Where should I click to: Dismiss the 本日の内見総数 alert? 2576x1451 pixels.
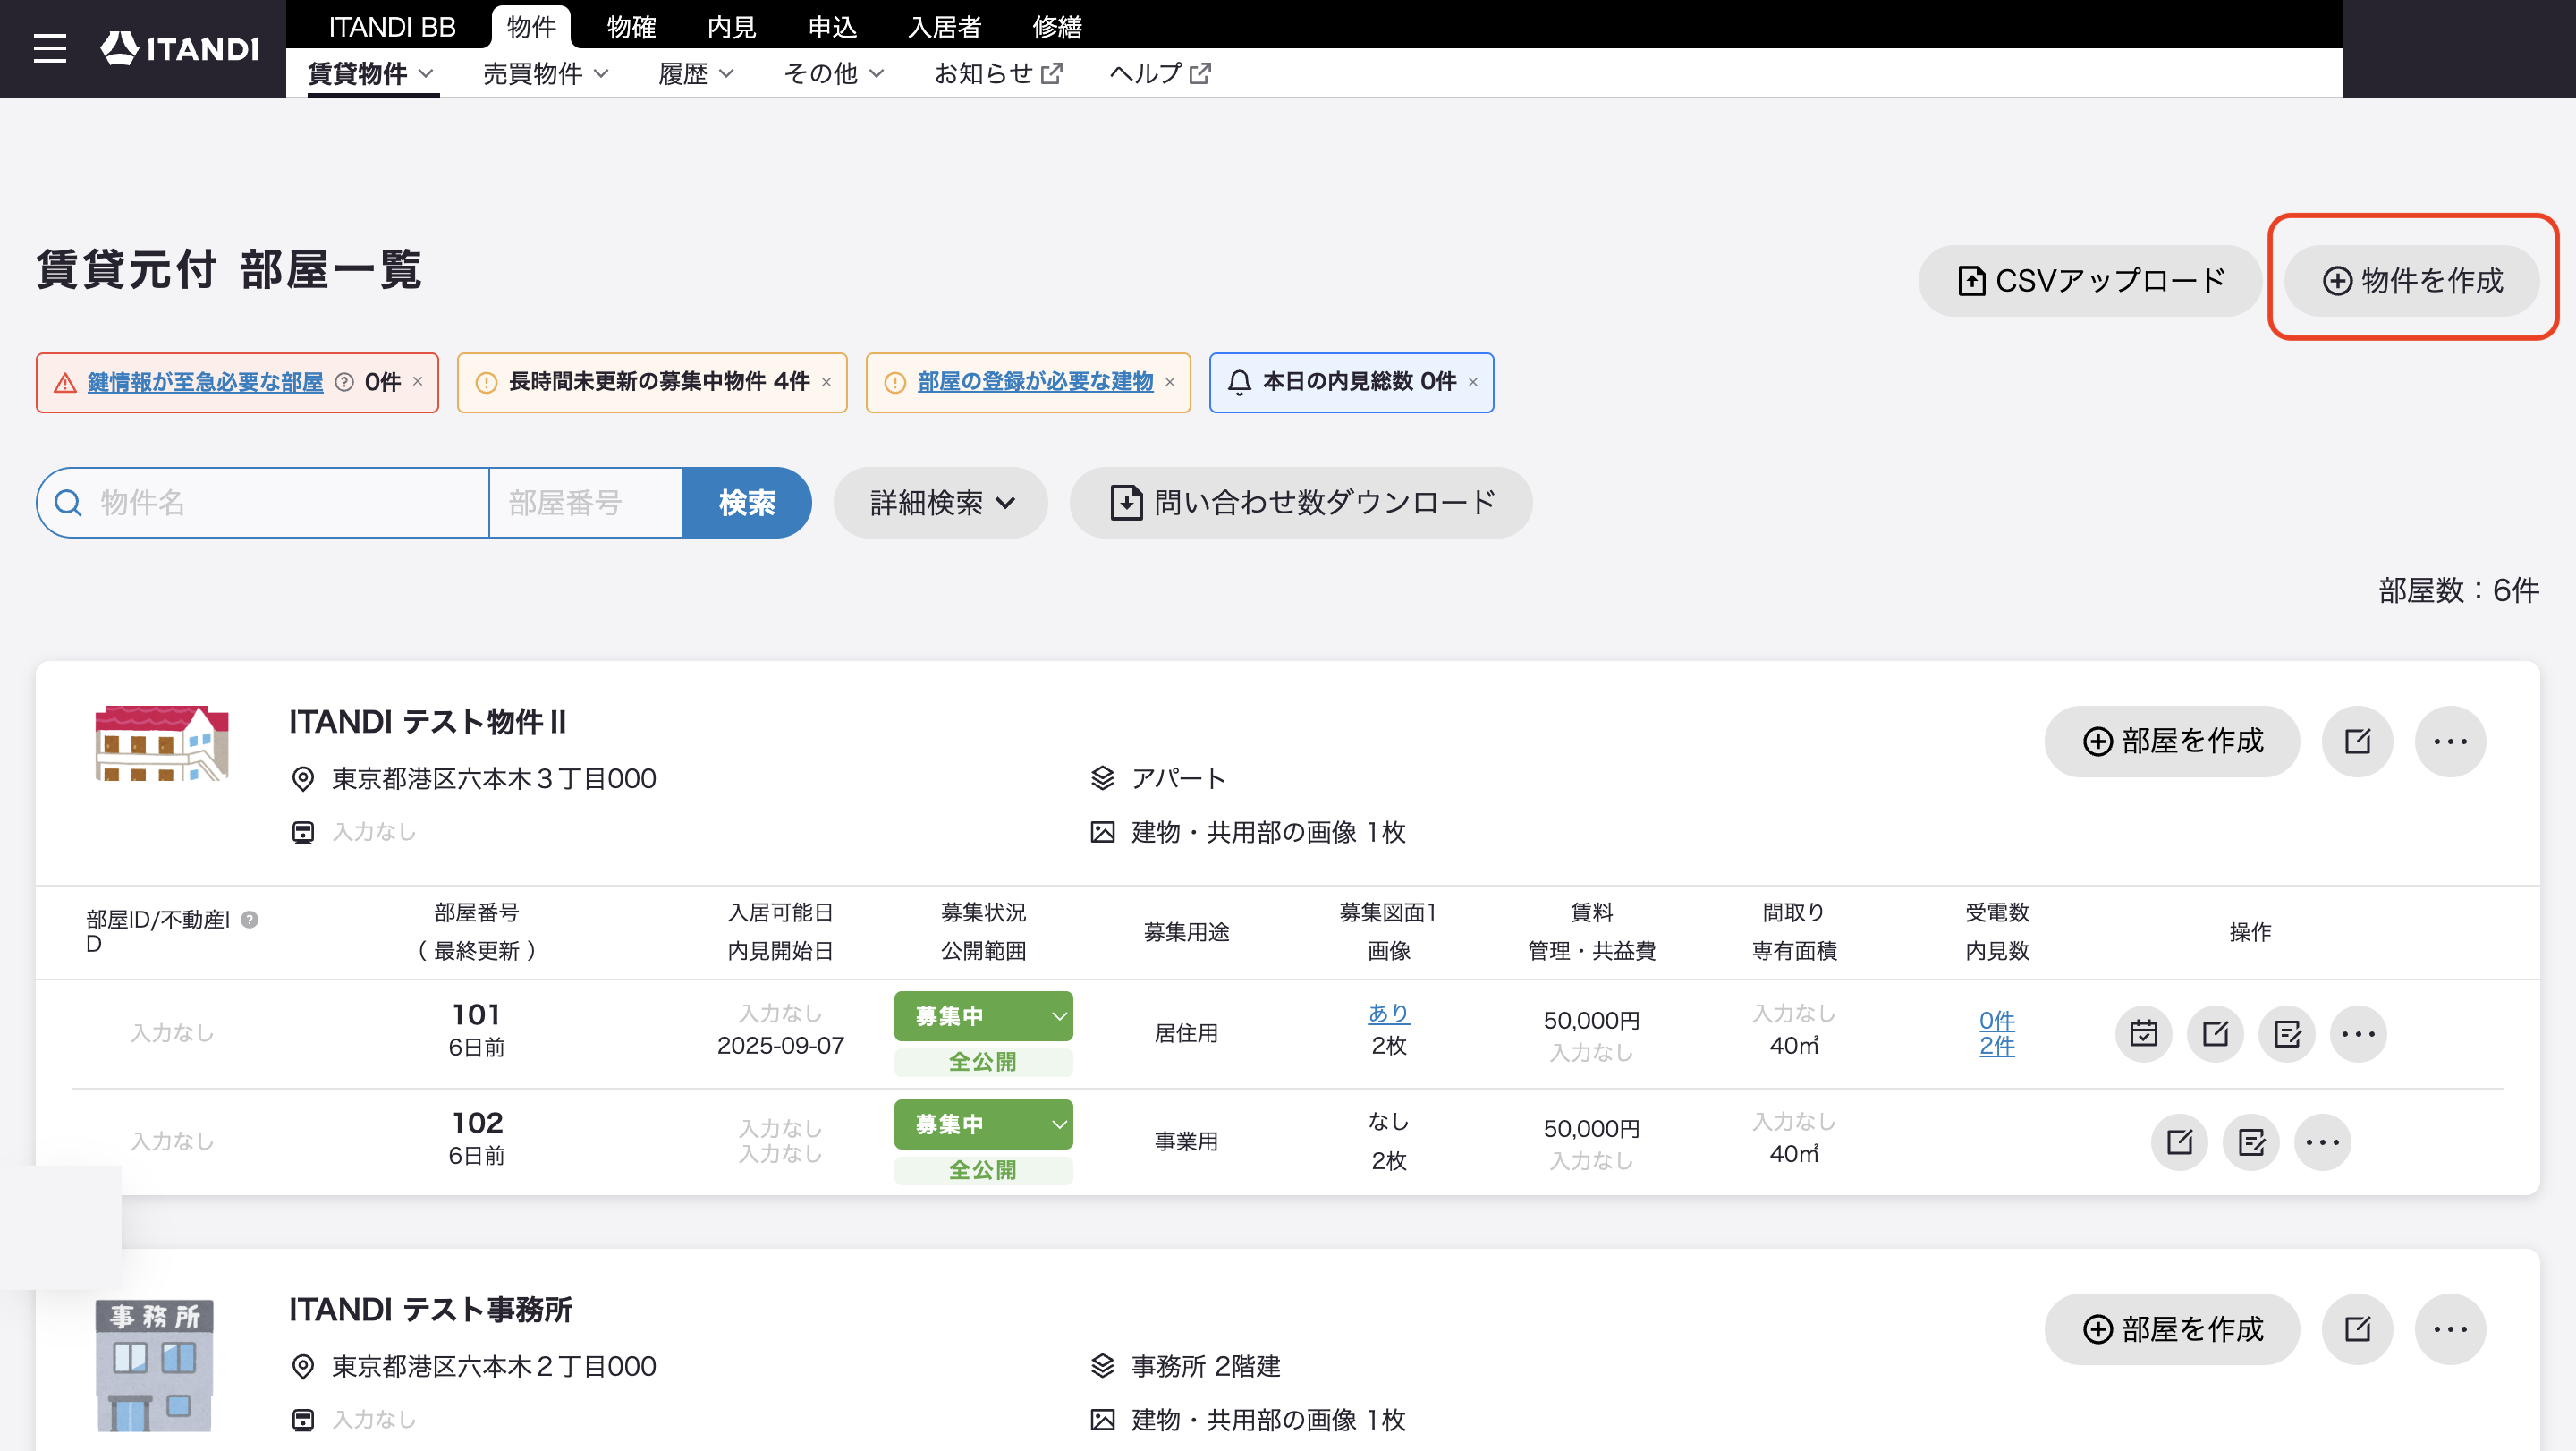click(x=1473, y=382)
